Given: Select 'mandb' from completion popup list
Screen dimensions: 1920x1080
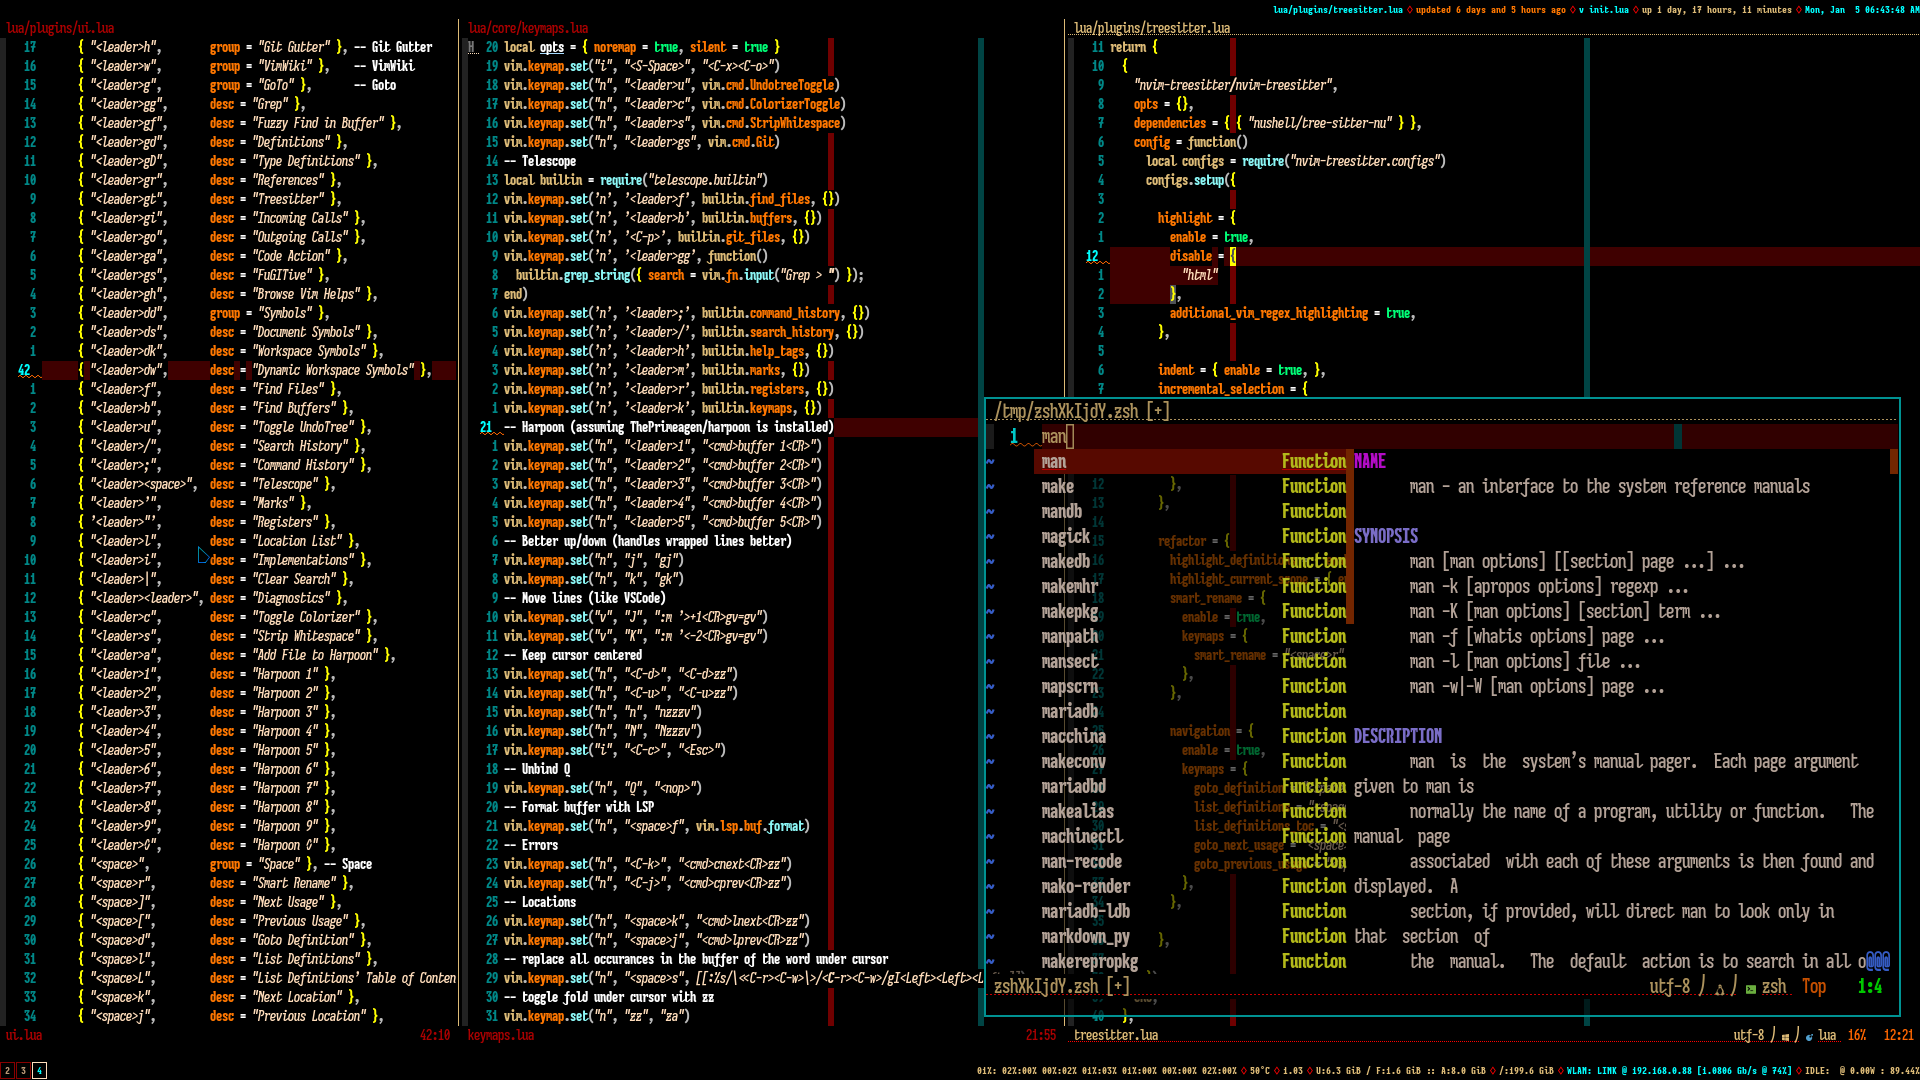Looking at the screenshot, I should 1061,512.
